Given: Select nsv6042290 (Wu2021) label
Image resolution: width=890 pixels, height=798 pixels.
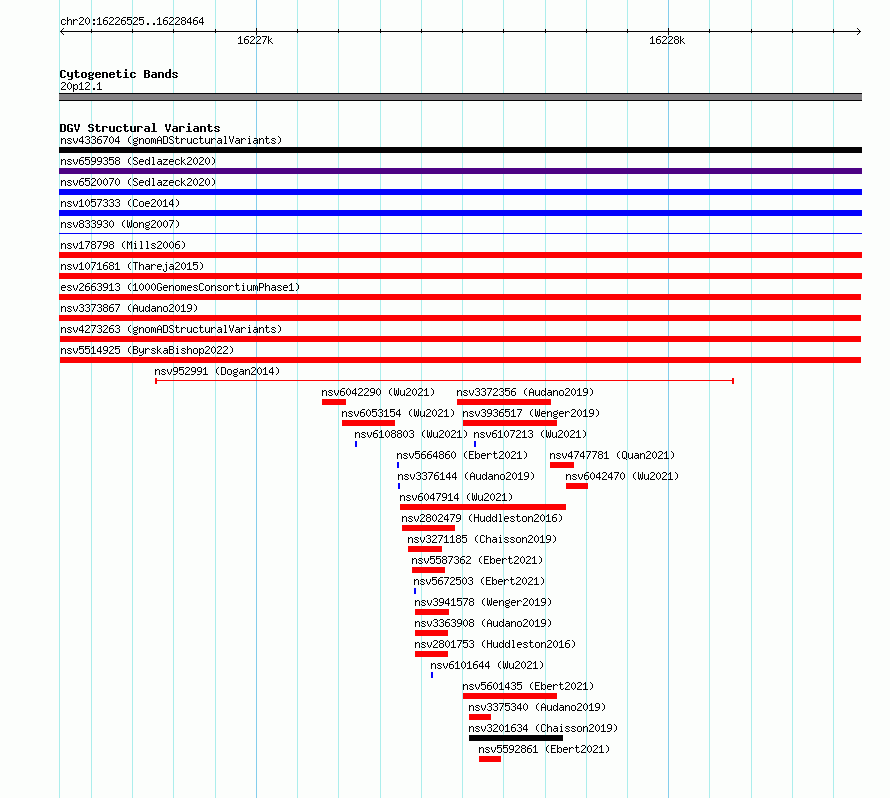Looking at the screenshot, I should (x=378, y=392).
